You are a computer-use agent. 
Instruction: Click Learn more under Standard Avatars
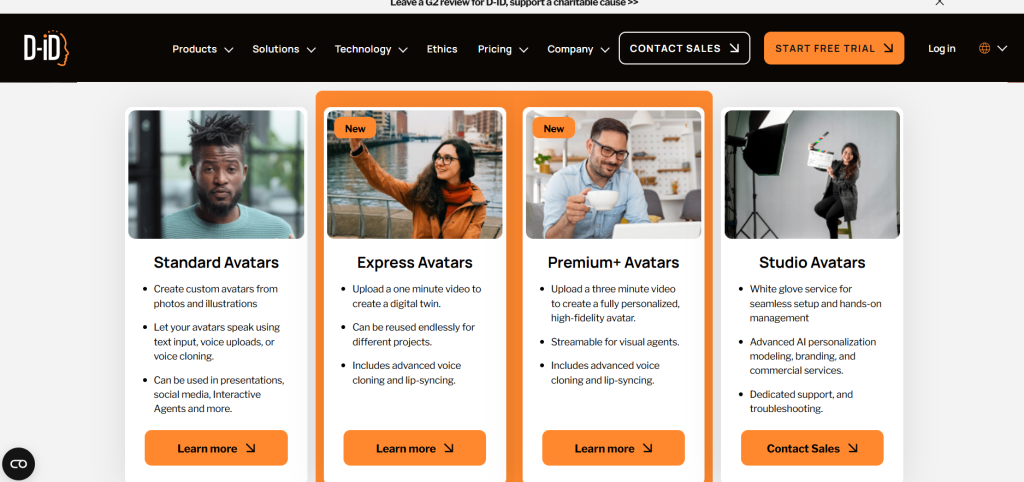[x=216, y=448]
